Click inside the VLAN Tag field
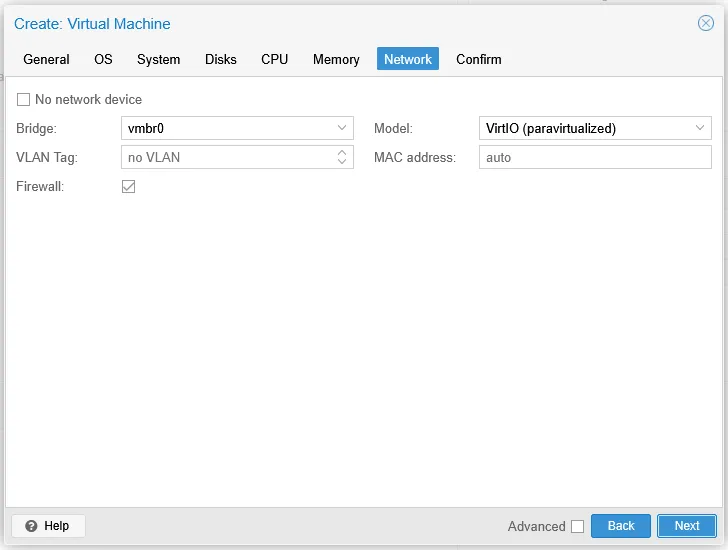The width and height of the screenshot is (728, 550). pyautogui.click(x=225, y=157)
